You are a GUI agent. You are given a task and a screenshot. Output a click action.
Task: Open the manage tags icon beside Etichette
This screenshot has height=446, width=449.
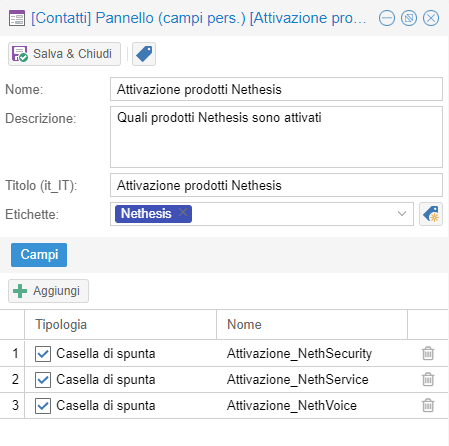pos(431,214)
